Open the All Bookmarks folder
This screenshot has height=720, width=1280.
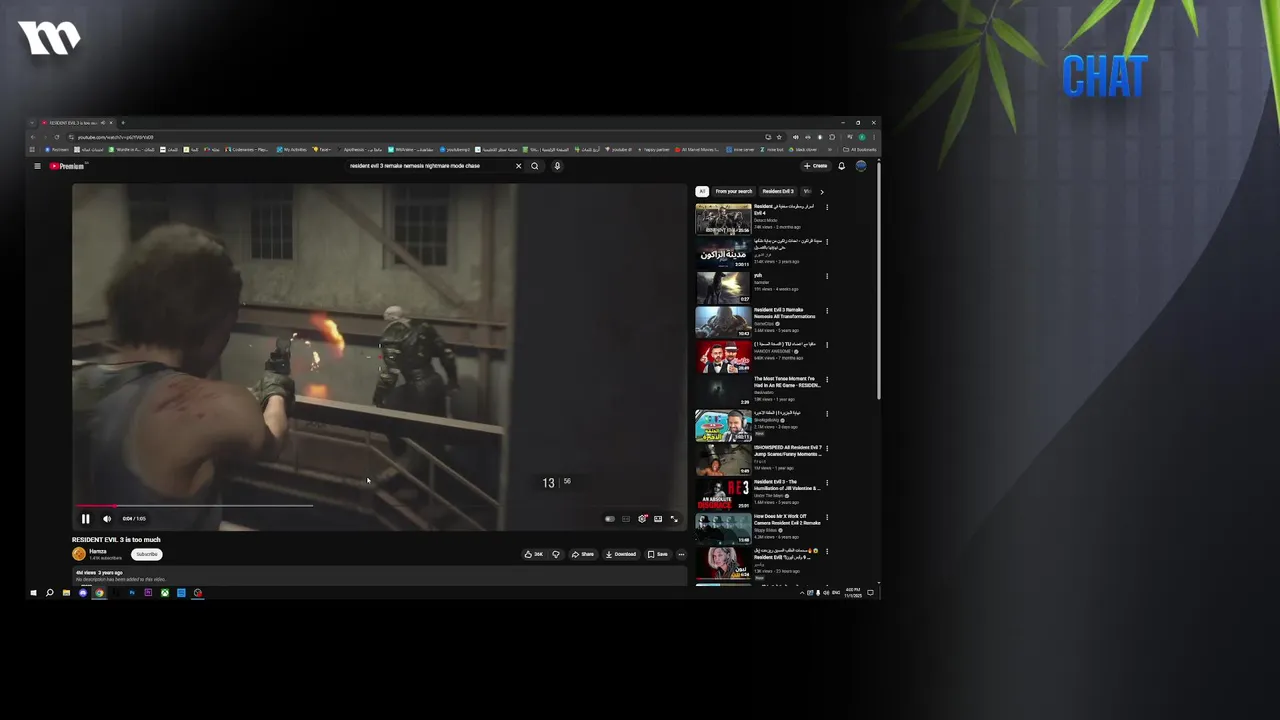pyautogui.click(x=860, y=150)
